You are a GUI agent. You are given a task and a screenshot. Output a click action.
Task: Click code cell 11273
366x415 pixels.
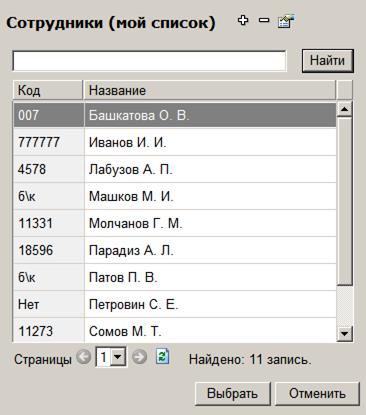(49, 330)
